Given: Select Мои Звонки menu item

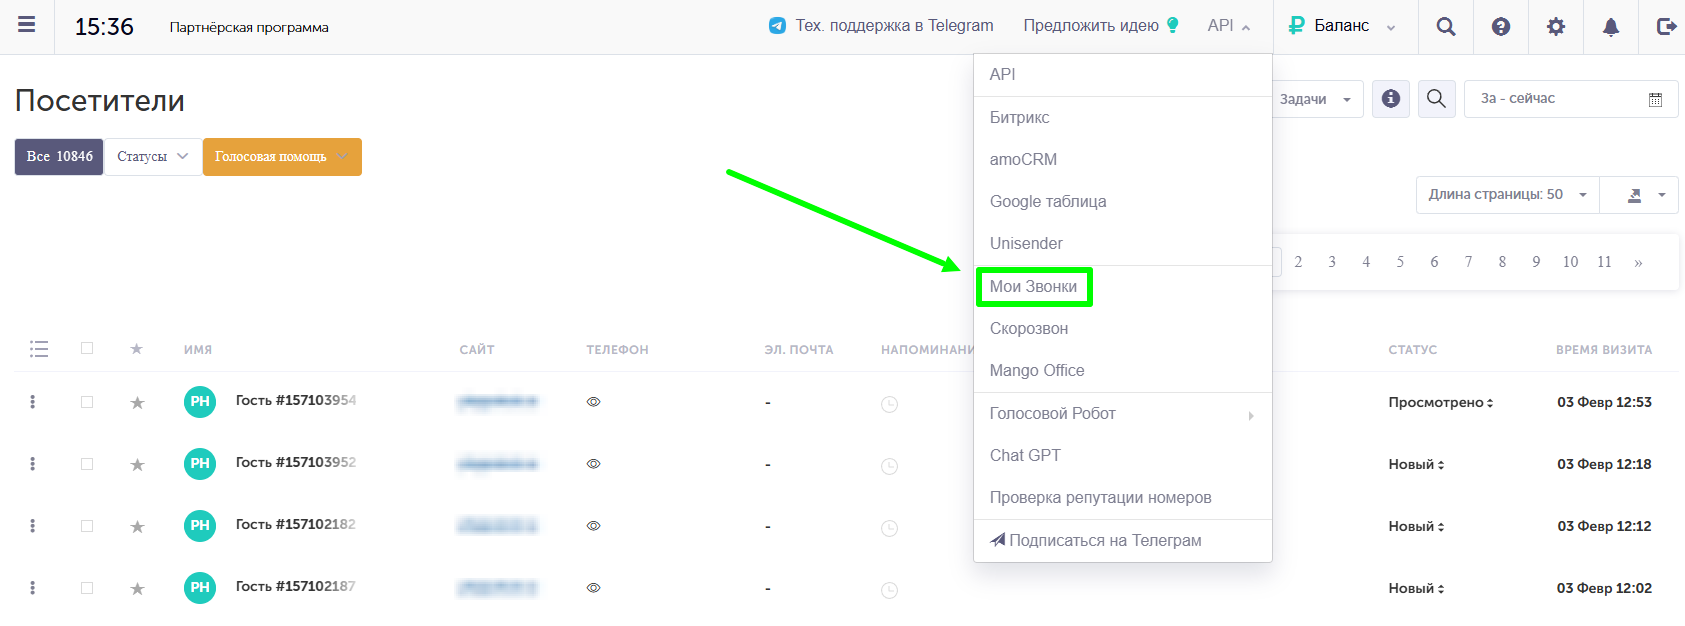Looking at the screenshot, I should point(1034,287).
